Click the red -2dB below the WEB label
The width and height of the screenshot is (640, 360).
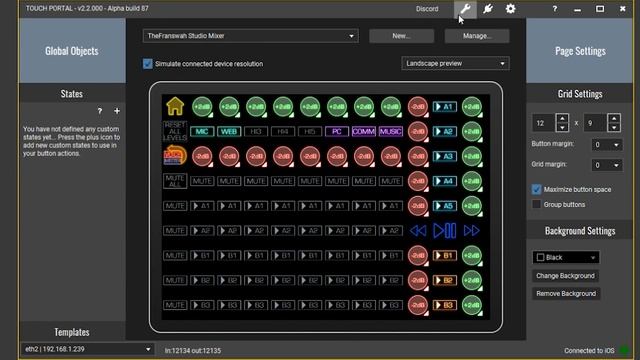coord(229,156)
